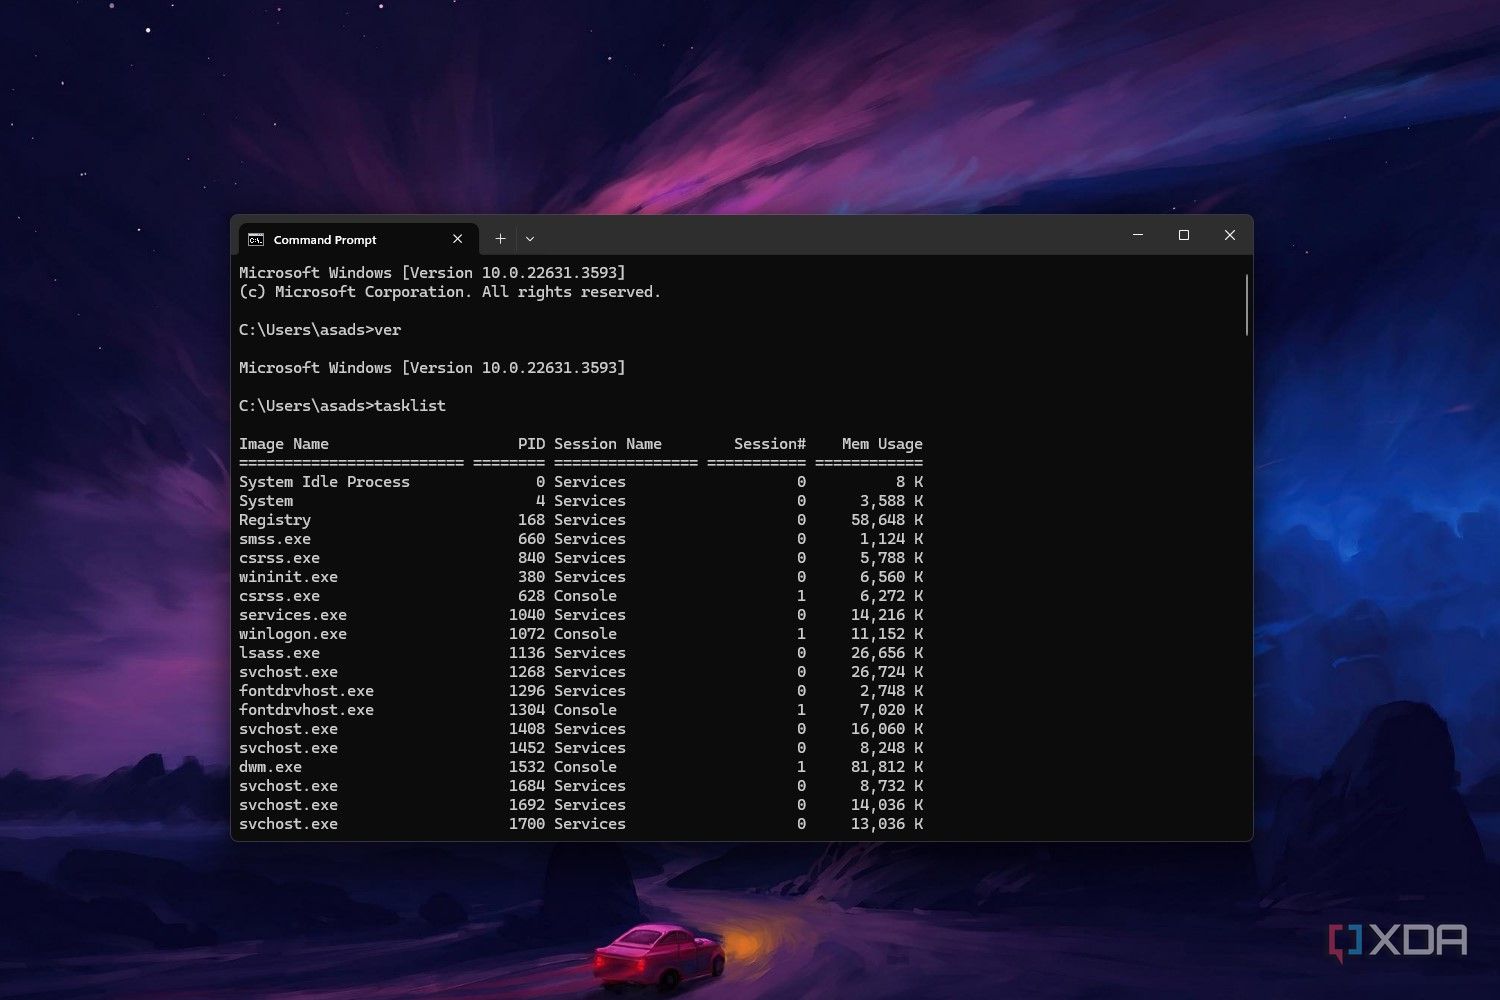
Task: Open a new terminal tab
Action: 500,239
